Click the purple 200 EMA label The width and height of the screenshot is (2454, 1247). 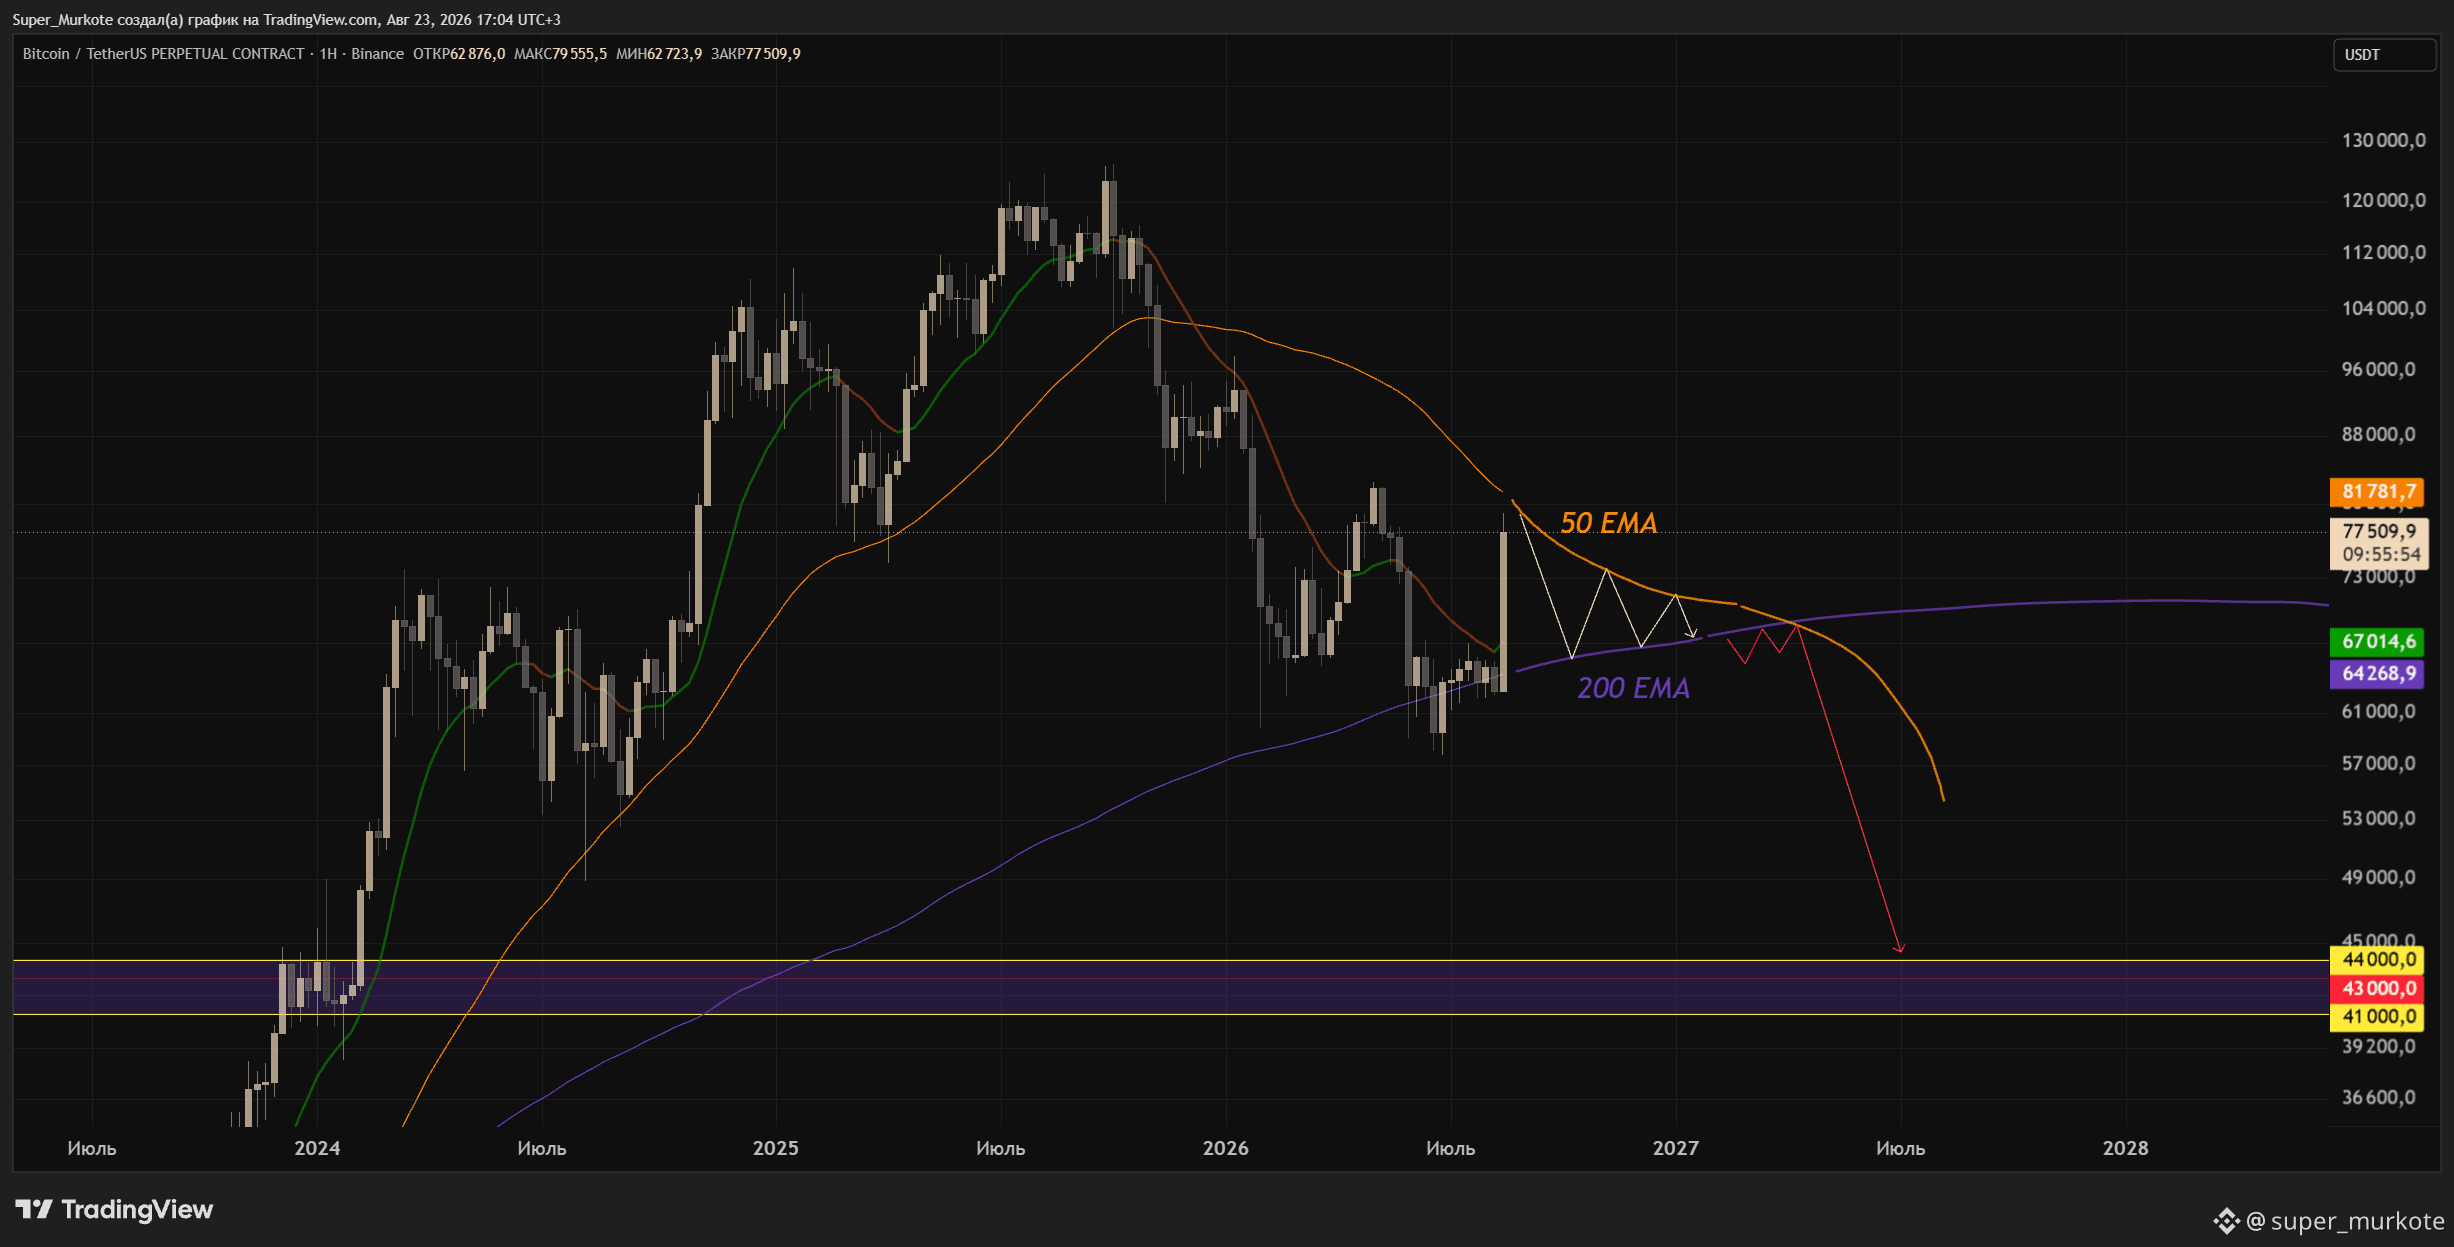pyautogui.click(x=1634, y=688)
